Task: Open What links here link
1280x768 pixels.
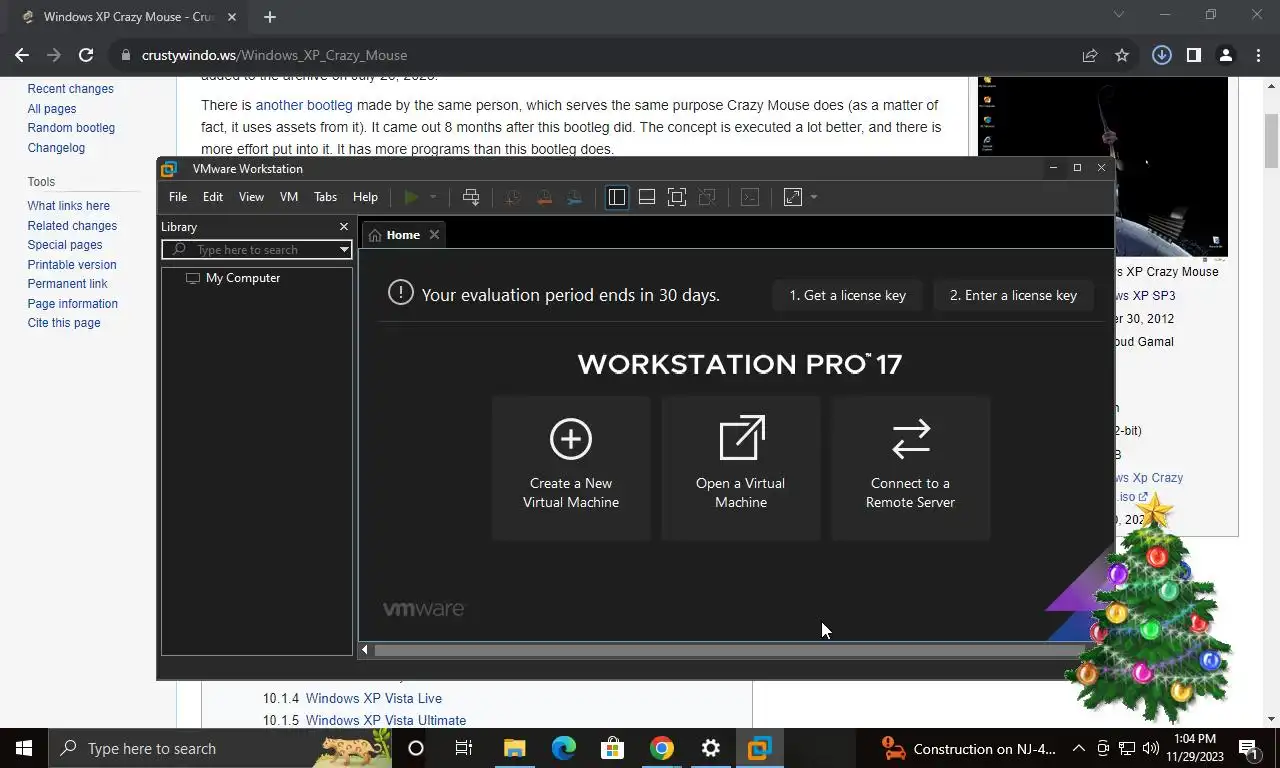Action: (x=69, y=206)
